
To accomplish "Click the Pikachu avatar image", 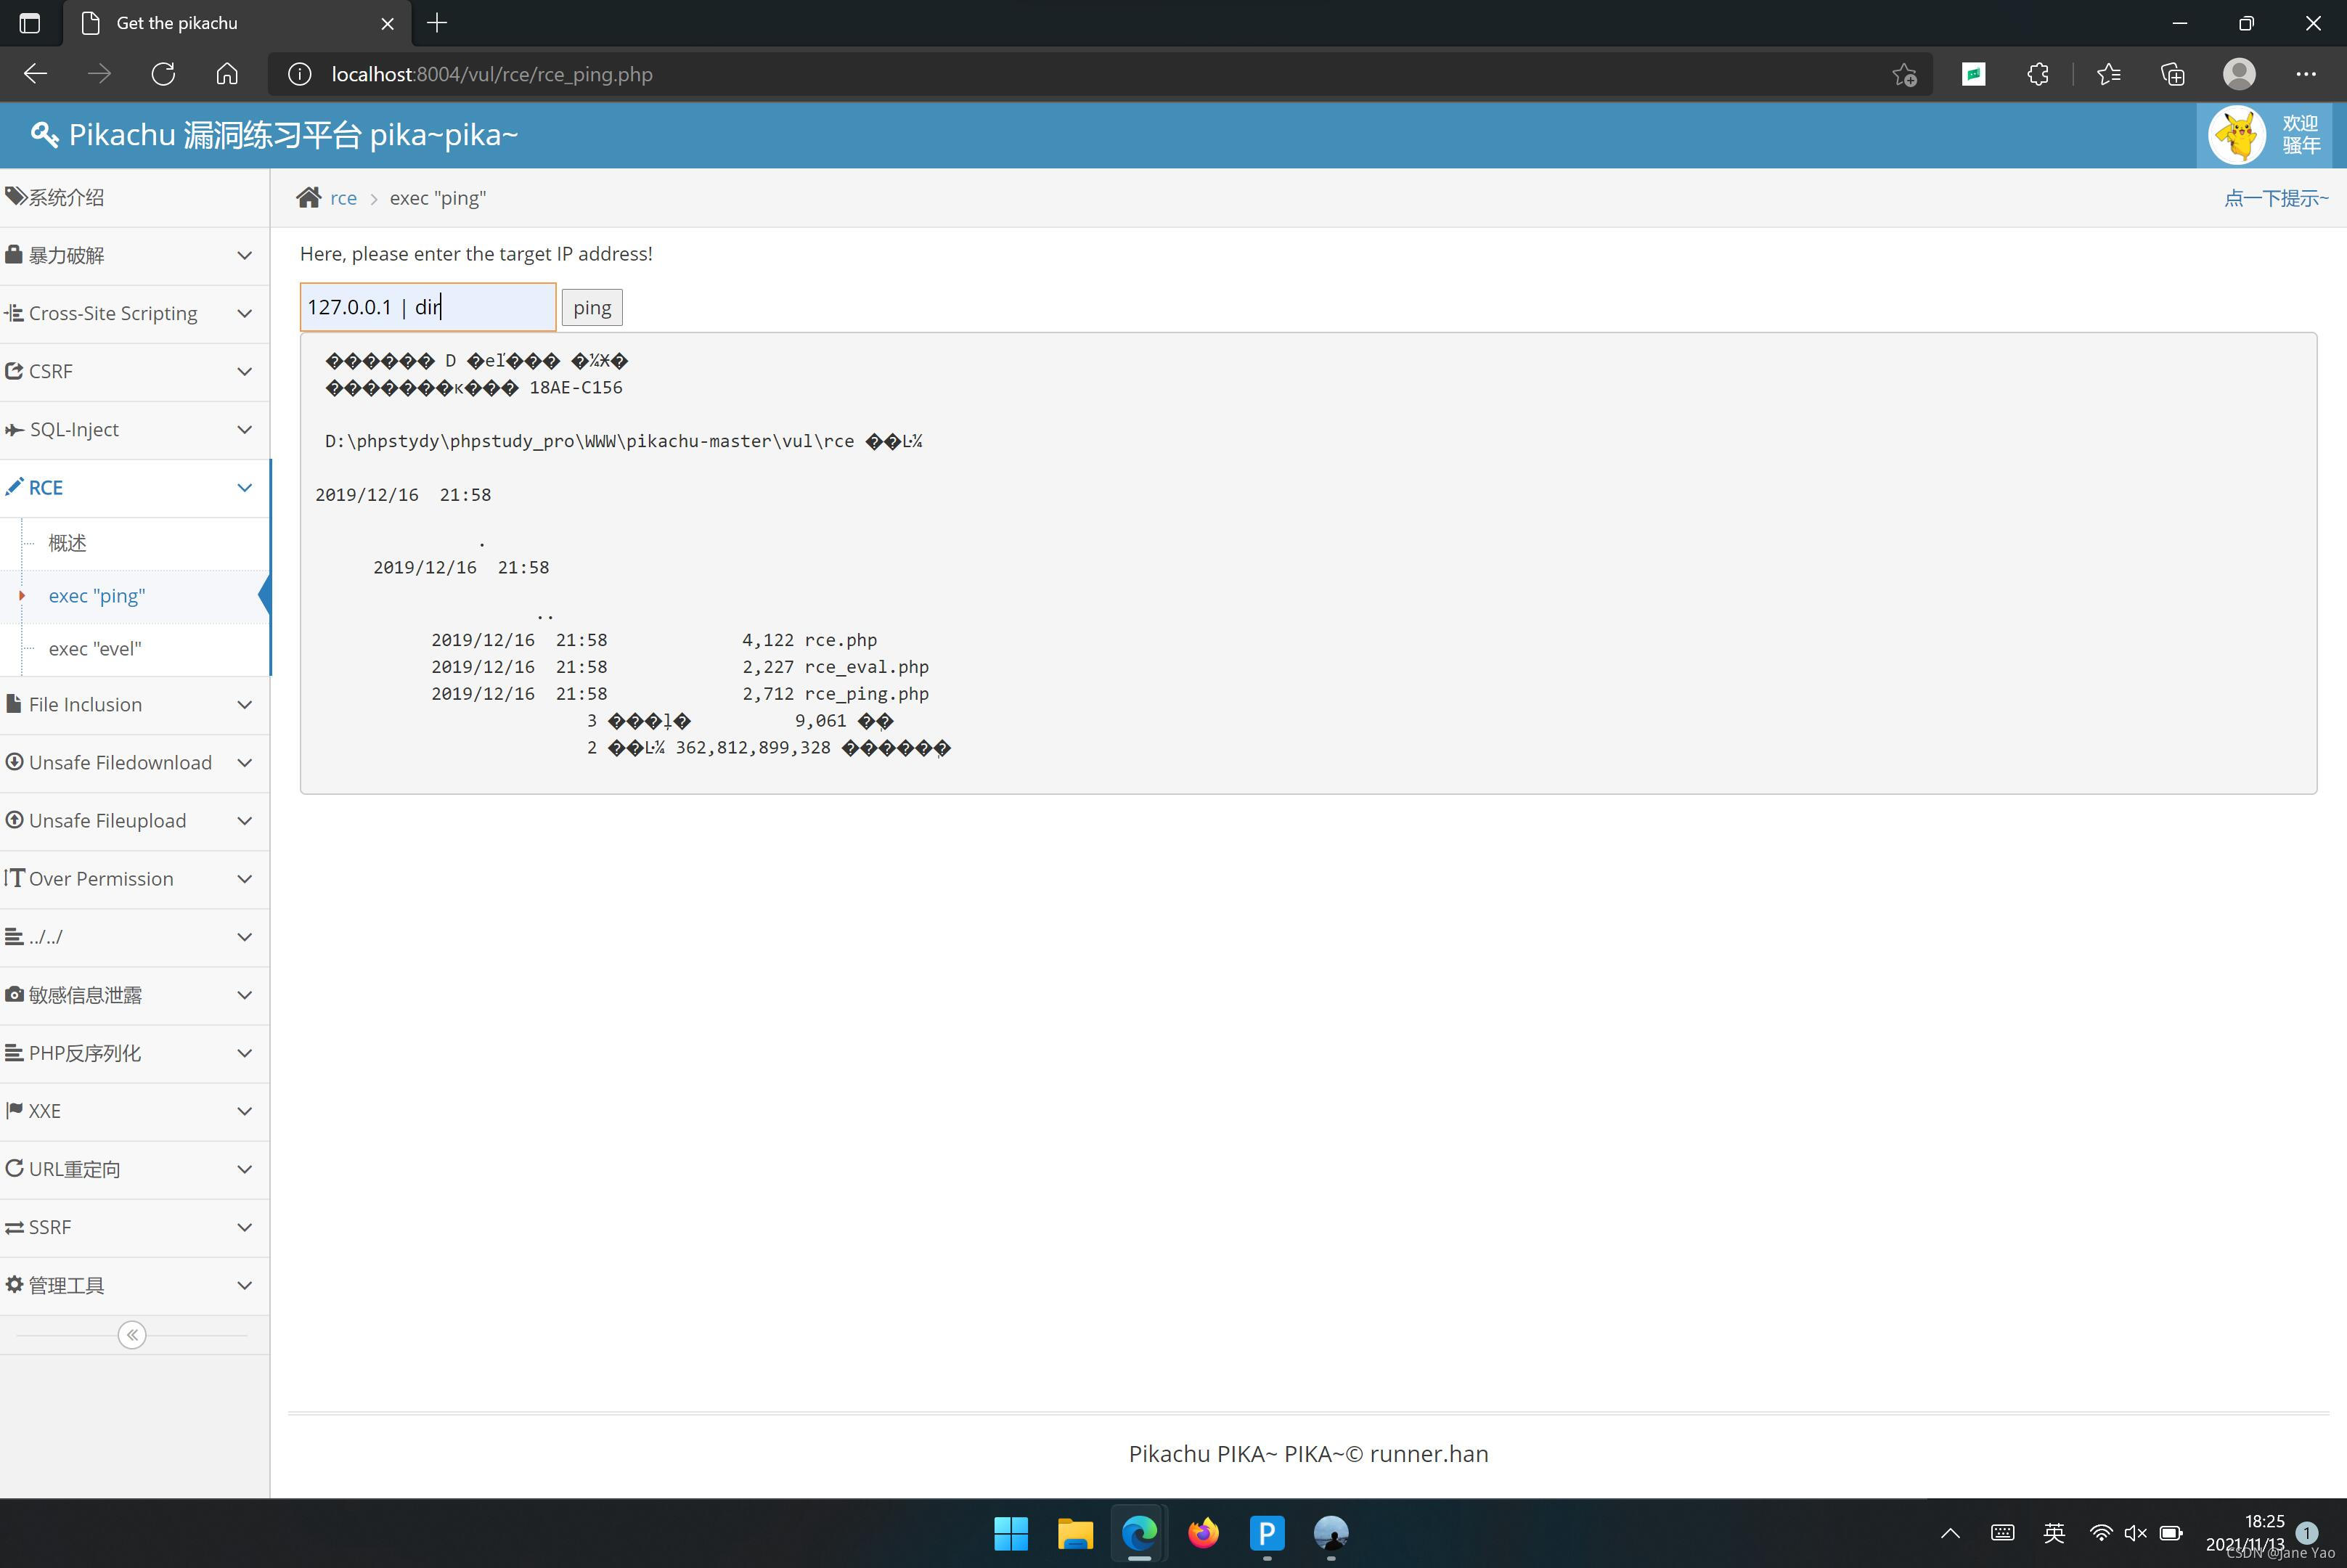I will (2237, 135).
